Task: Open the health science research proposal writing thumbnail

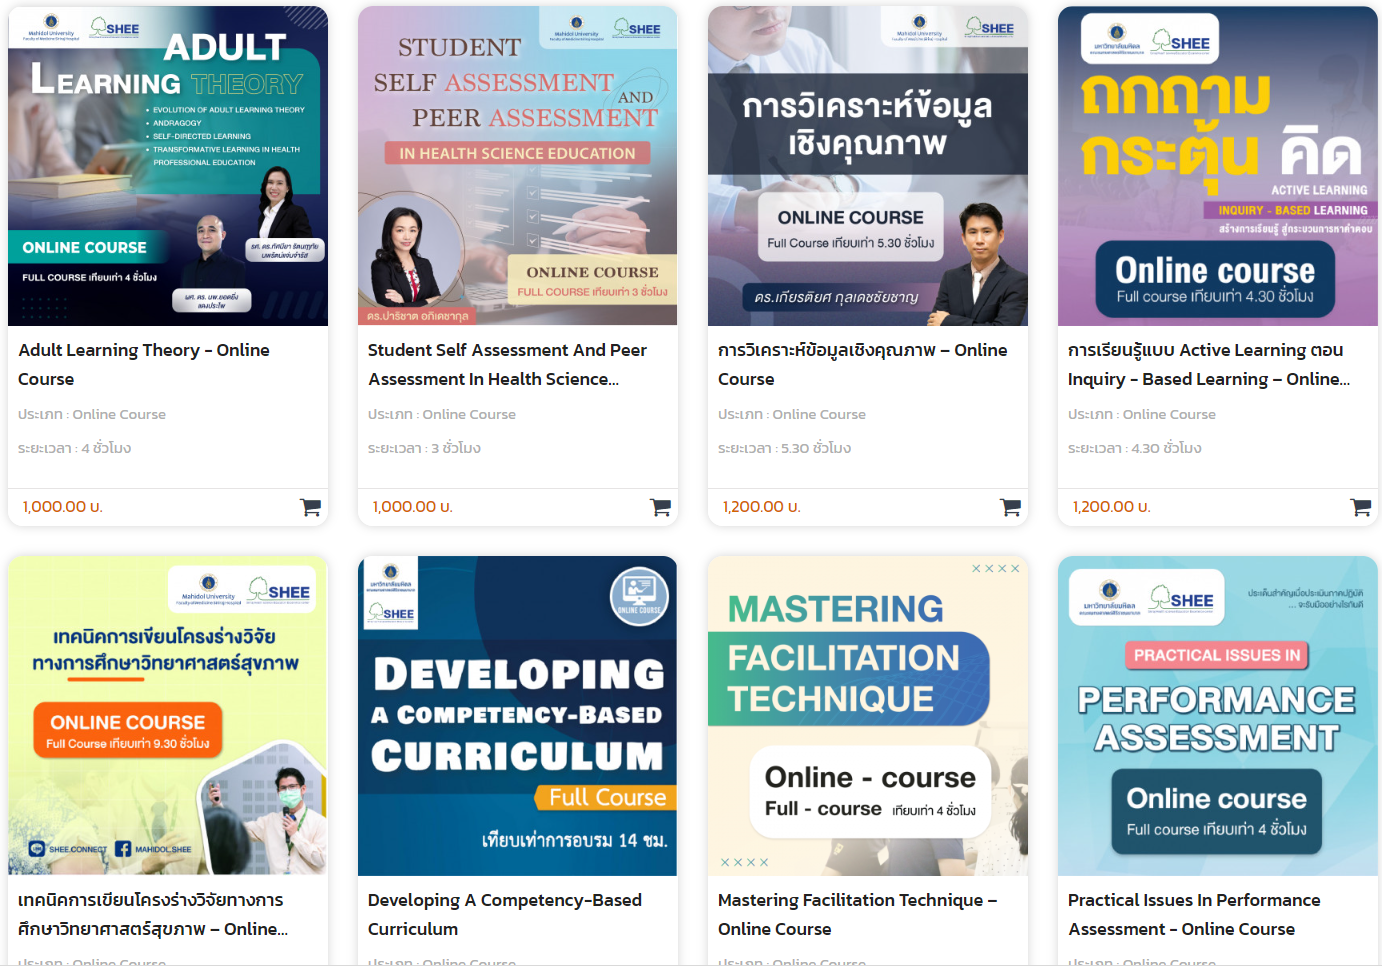Action: coord(168,716)
